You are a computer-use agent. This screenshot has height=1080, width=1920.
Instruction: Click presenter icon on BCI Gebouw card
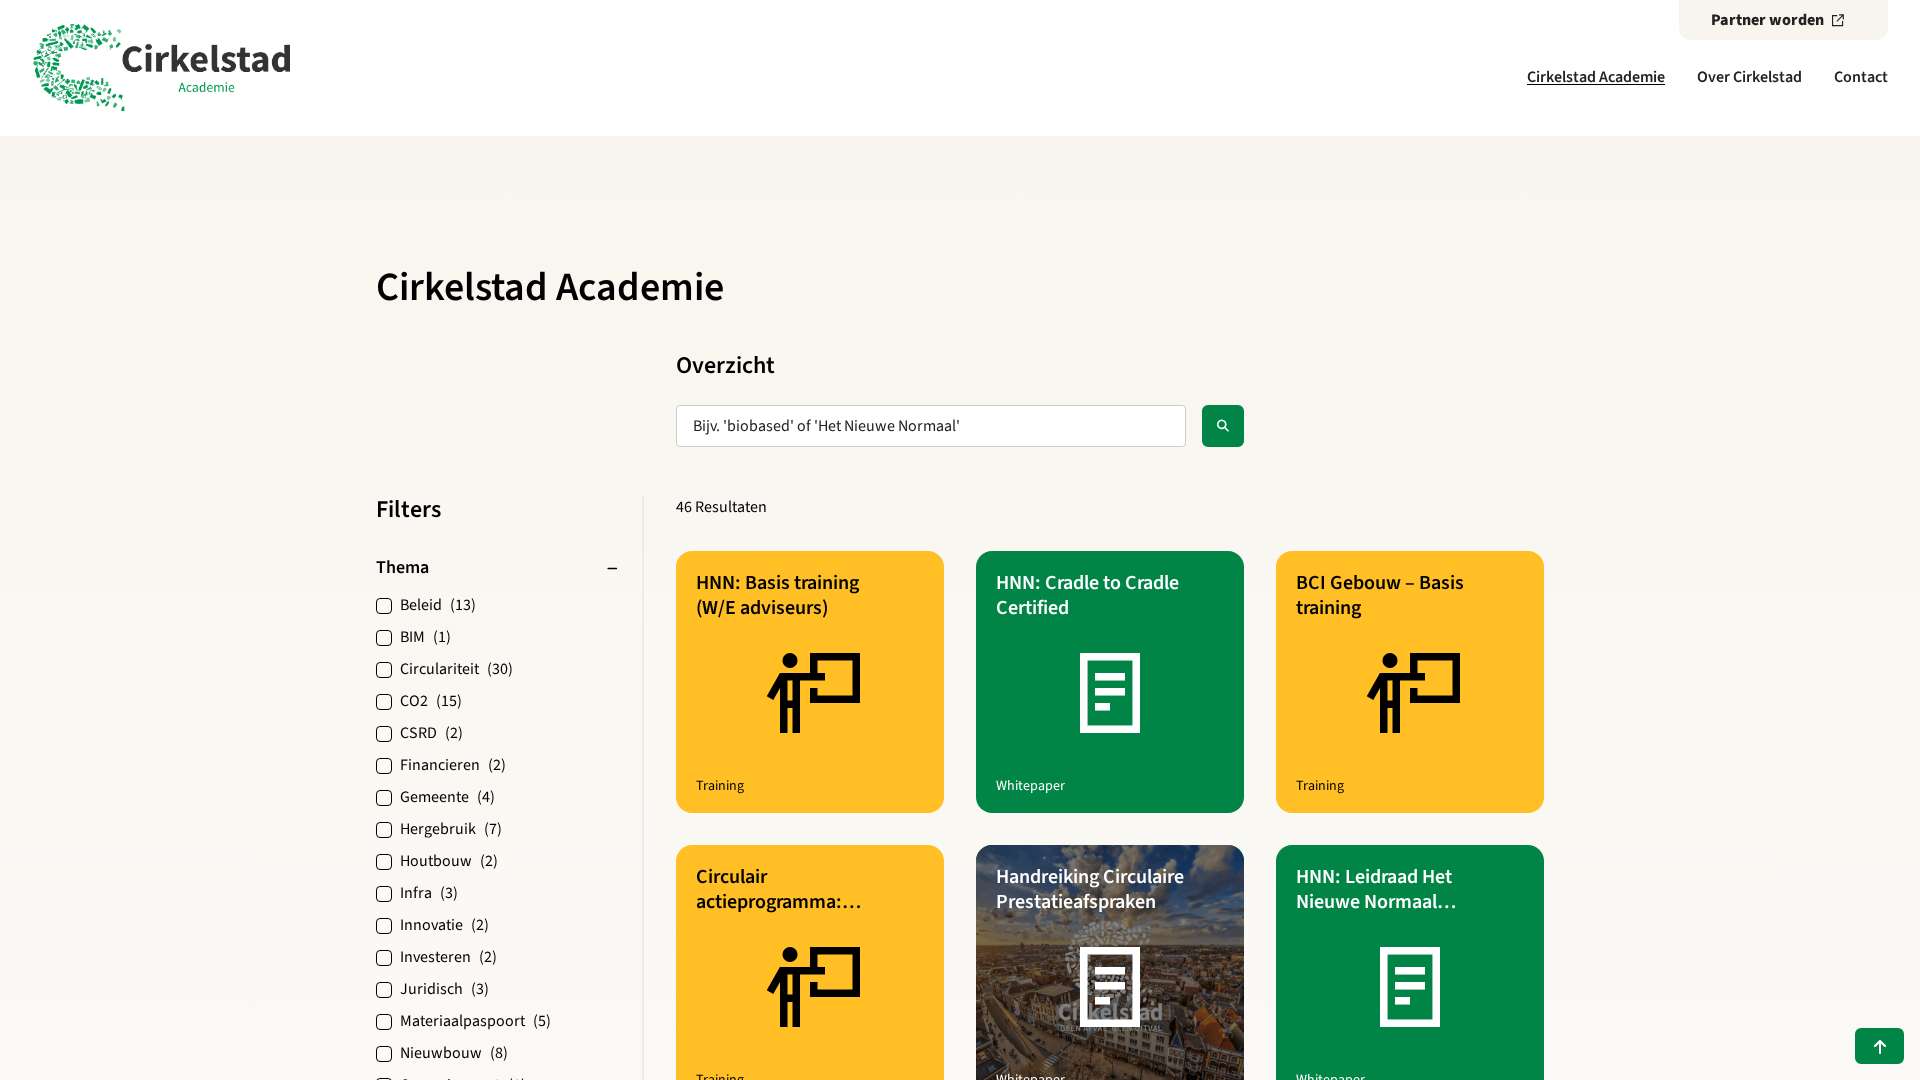pos(1413,693)
